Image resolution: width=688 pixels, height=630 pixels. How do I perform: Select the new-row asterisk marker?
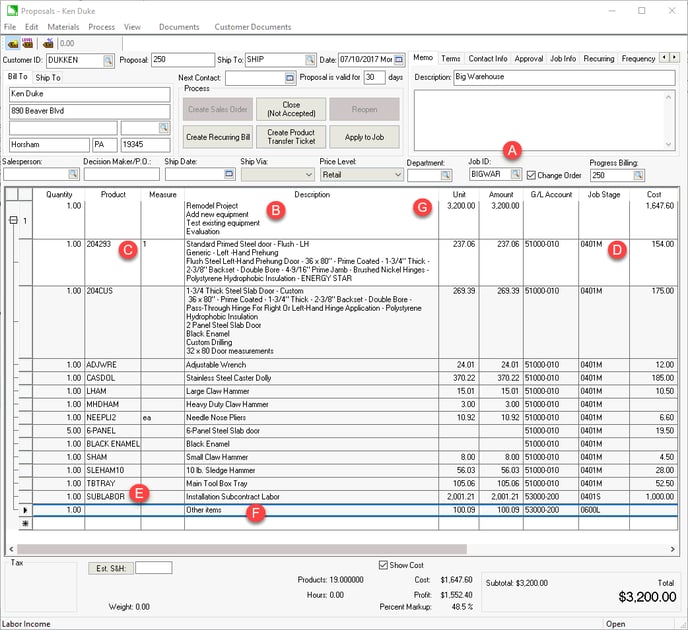[25, 523]
